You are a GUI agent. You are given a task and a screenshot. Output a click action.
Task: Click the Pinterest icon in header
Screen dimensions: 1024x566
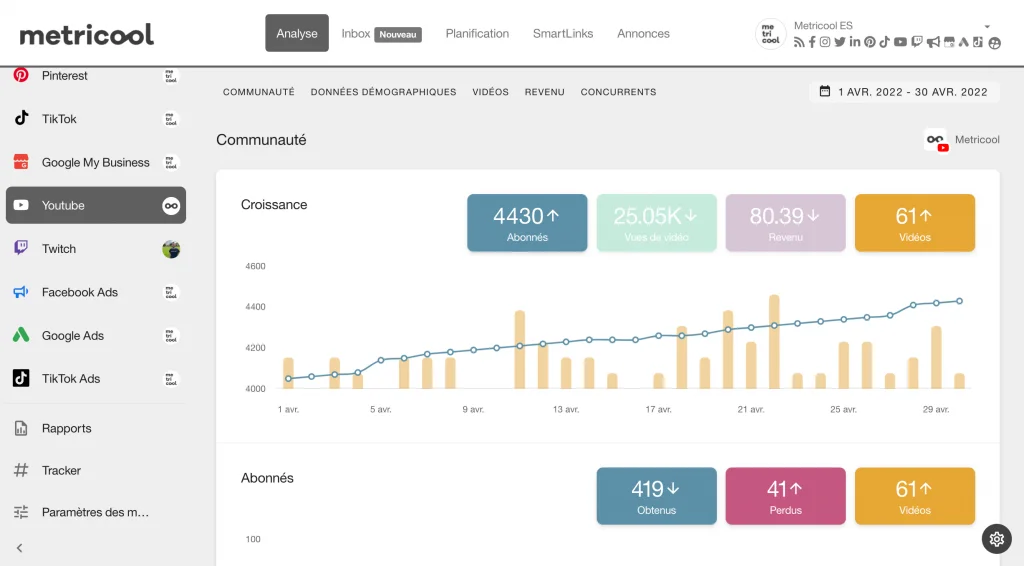tap(870, 42)
